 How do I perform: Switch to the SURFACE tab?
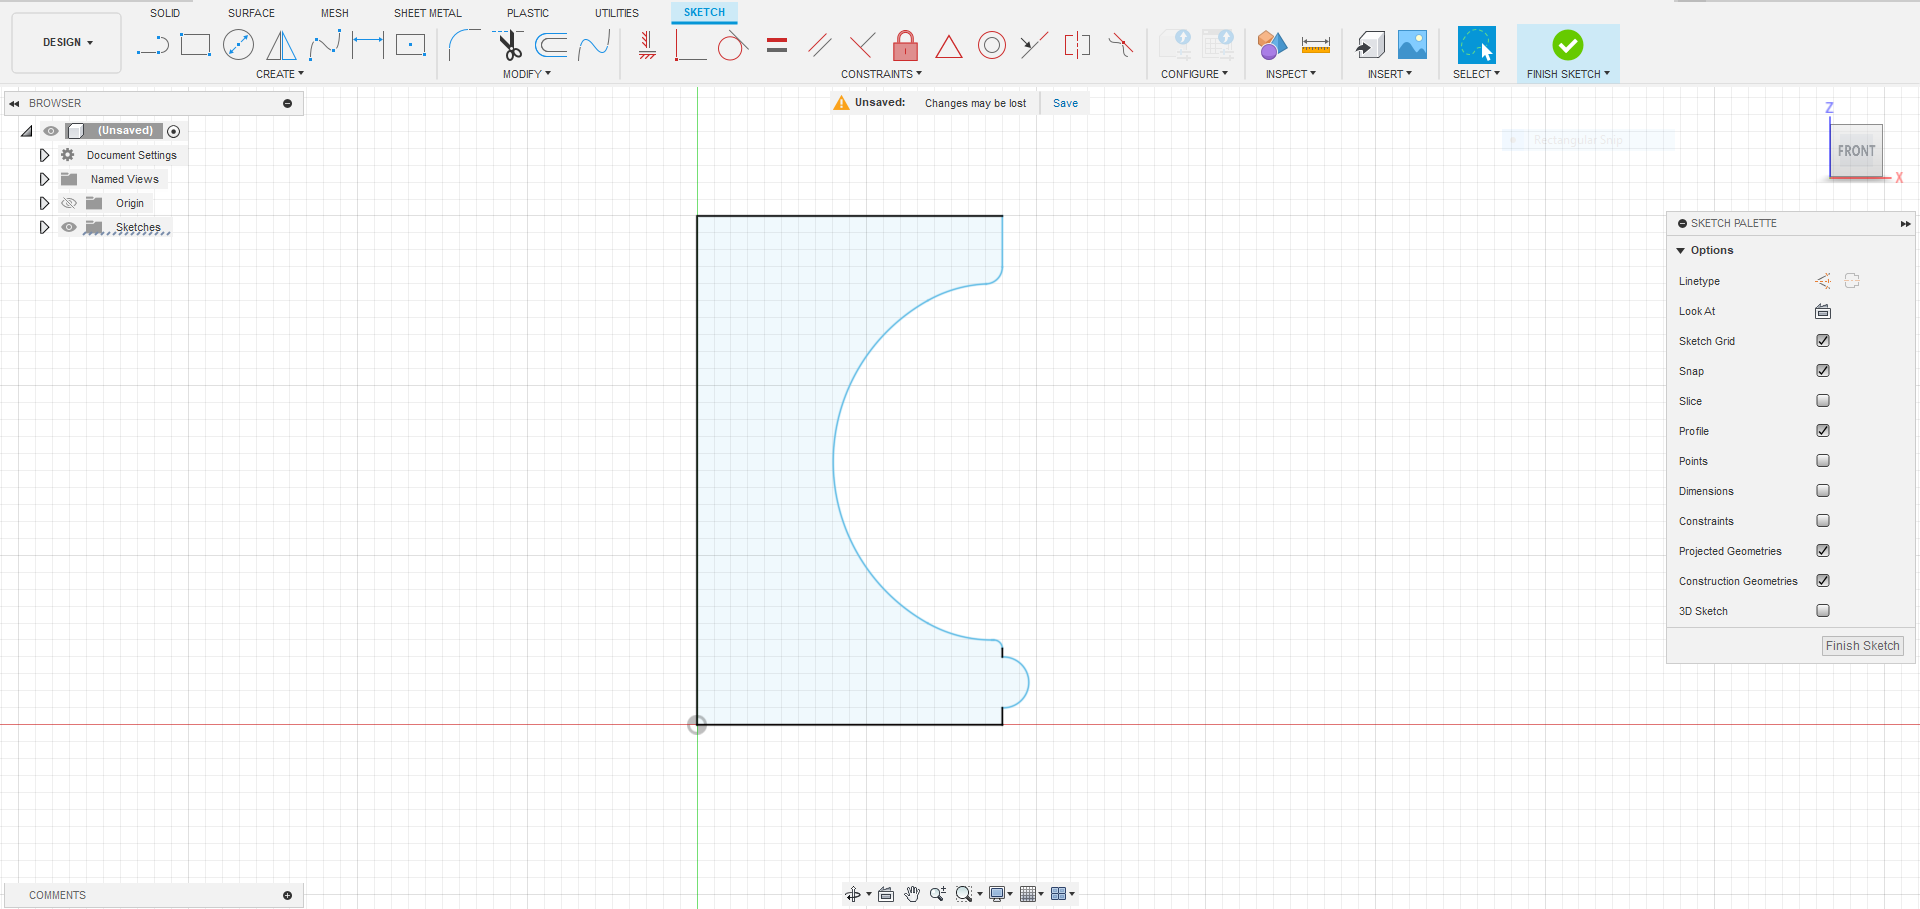coord(251,13)
